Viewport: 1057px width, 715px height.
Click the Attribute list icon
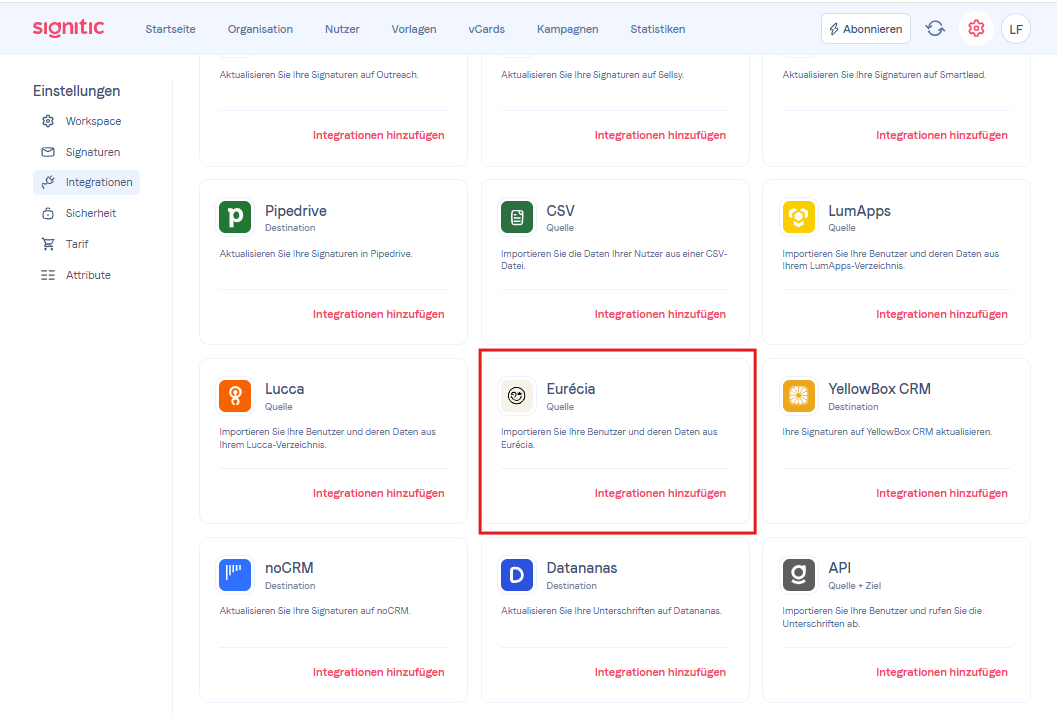(48, 275)
